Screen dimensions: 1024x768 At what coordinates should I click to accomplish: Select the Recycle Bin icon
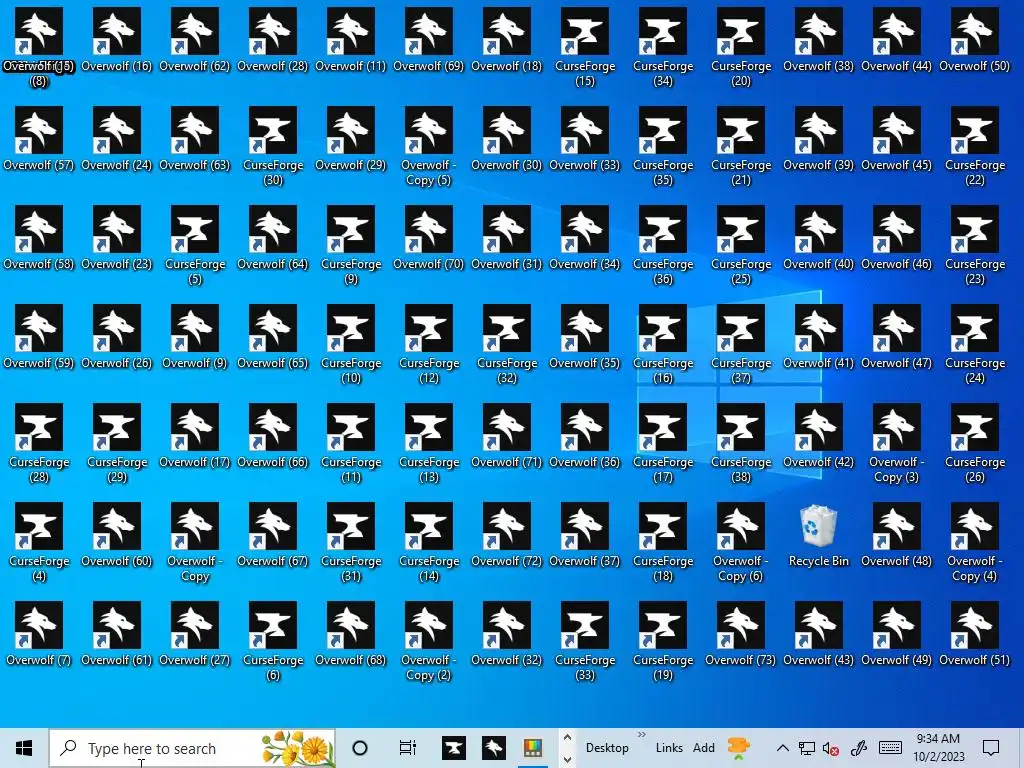point(818,534)
